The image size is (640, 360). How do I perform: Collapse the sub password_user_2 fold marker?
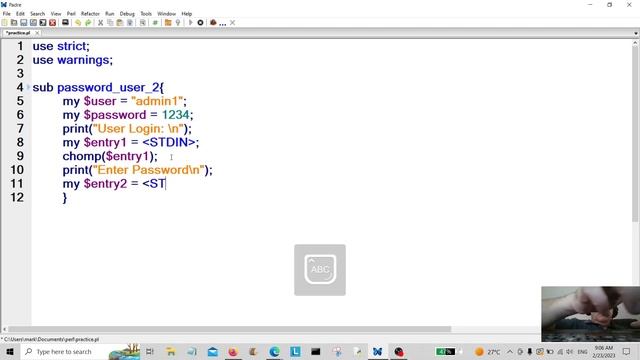point(28,87)
